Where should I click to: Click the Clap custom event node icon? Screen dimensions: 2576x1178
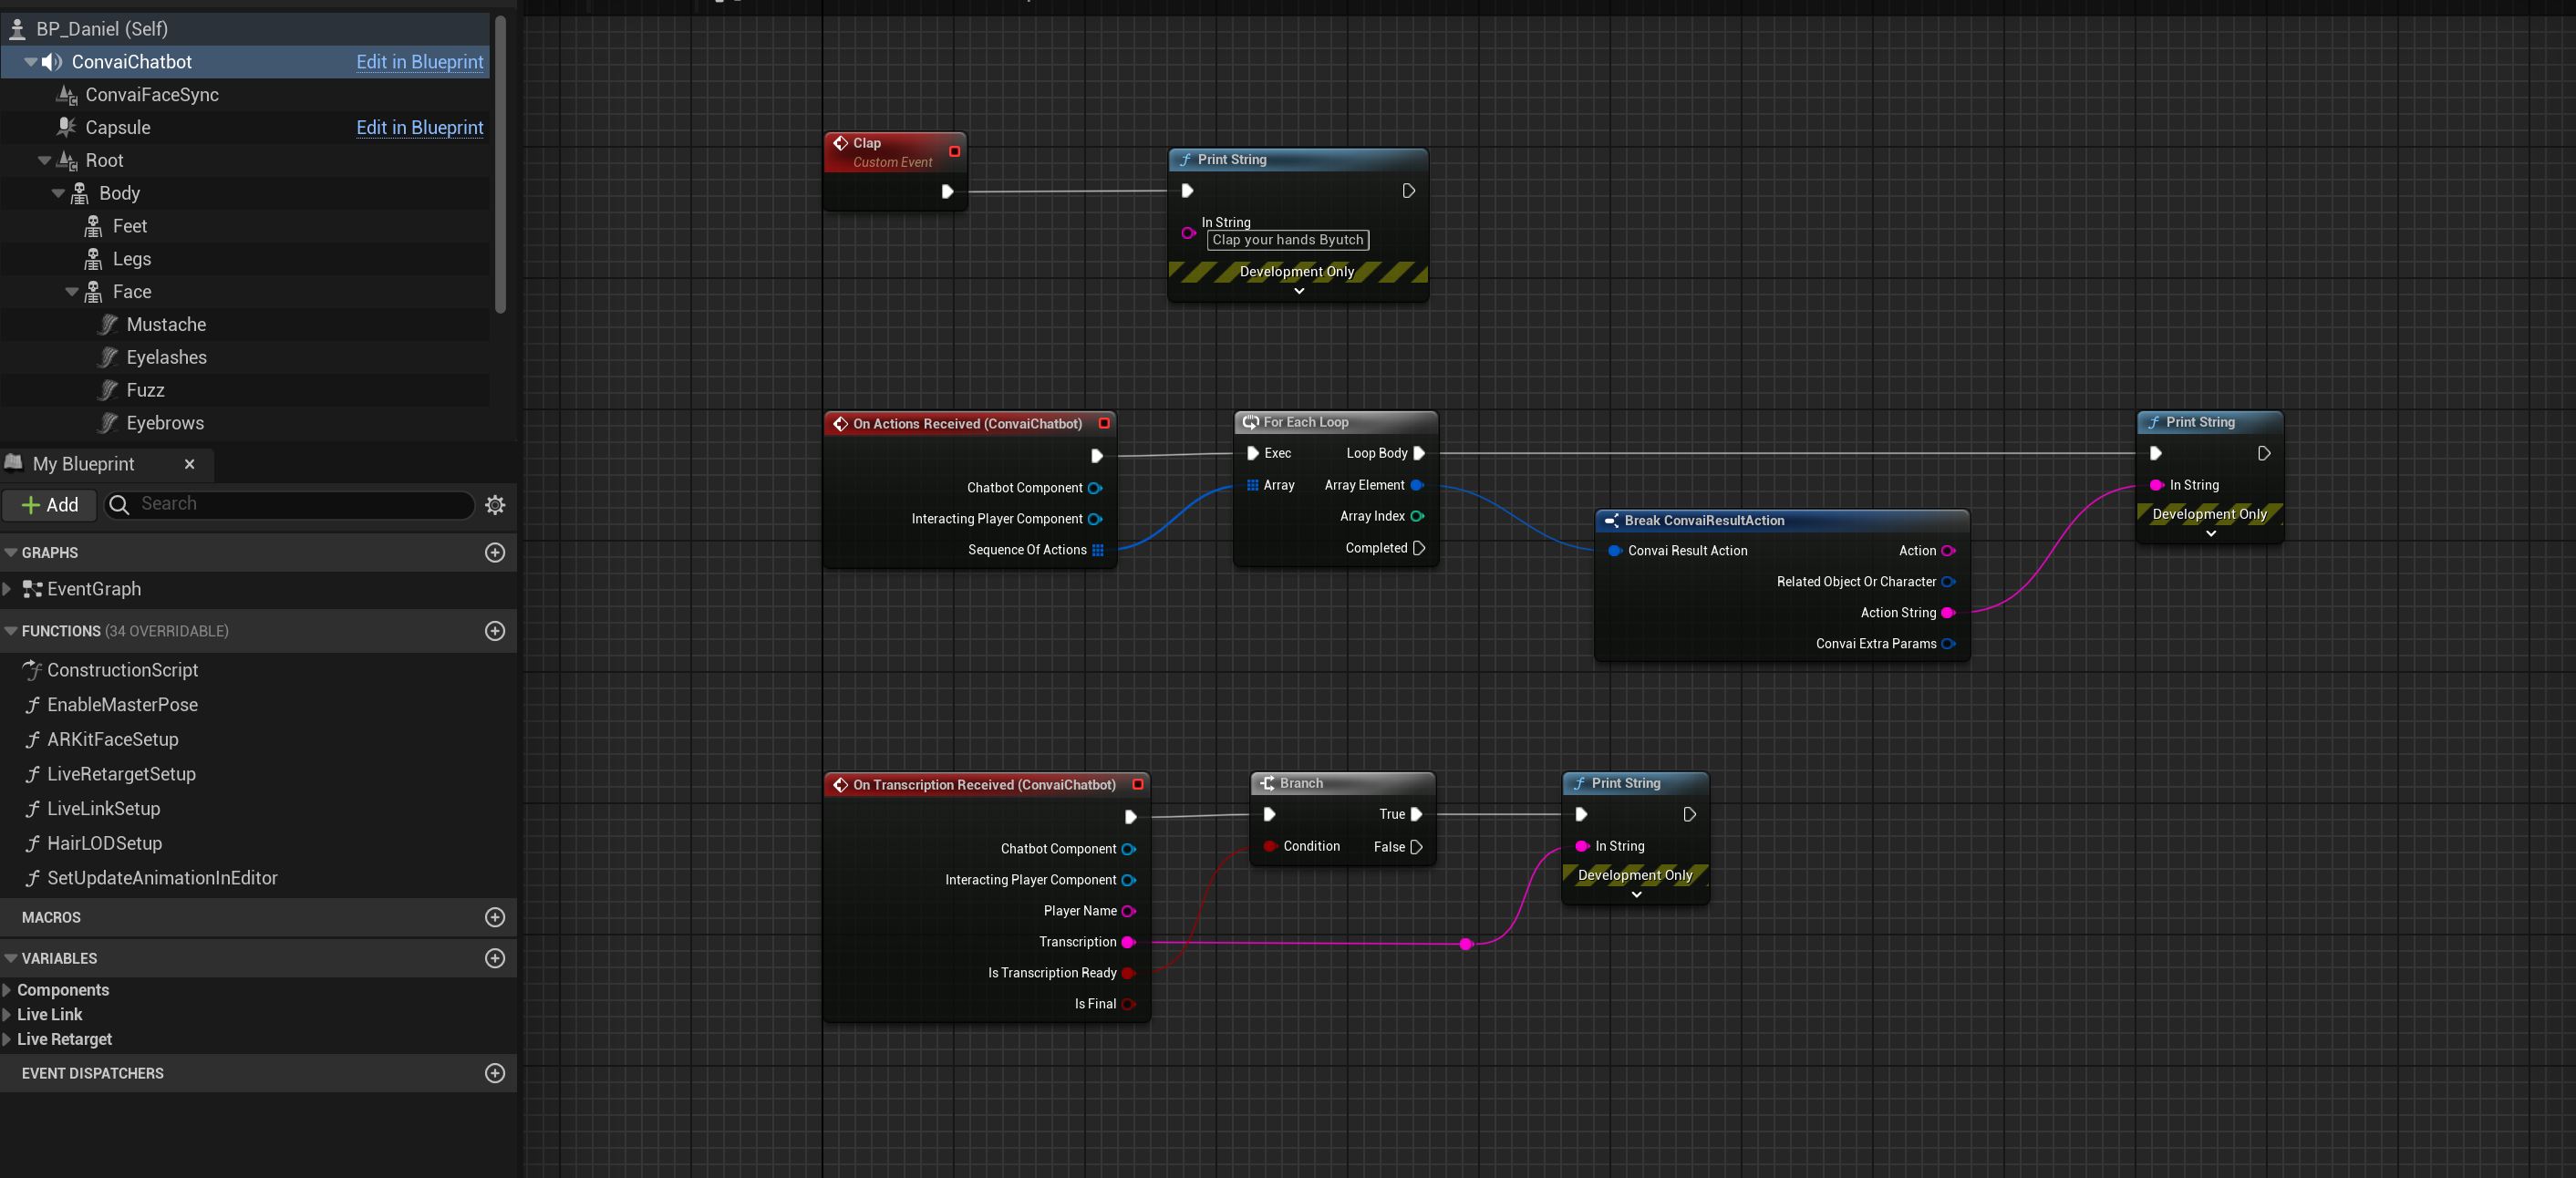coord(840,143)
